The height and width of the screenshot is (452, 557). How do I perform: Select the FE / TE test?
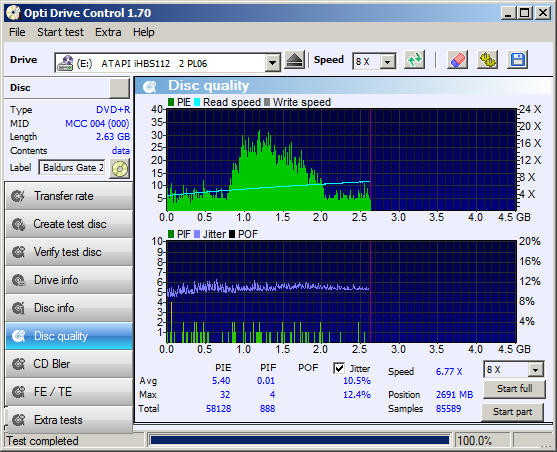[69, 392]
